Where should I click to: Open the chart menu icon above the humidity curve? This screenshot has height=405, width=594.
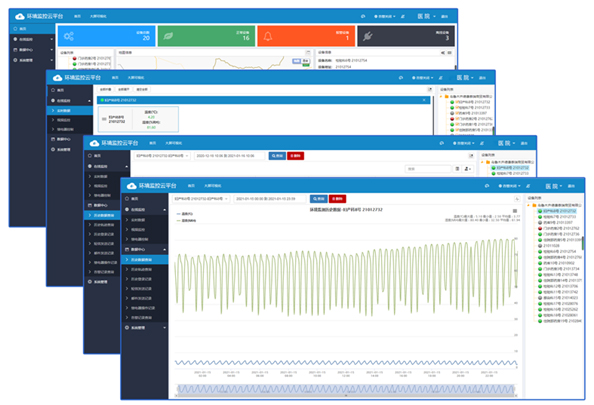point(515,211)
